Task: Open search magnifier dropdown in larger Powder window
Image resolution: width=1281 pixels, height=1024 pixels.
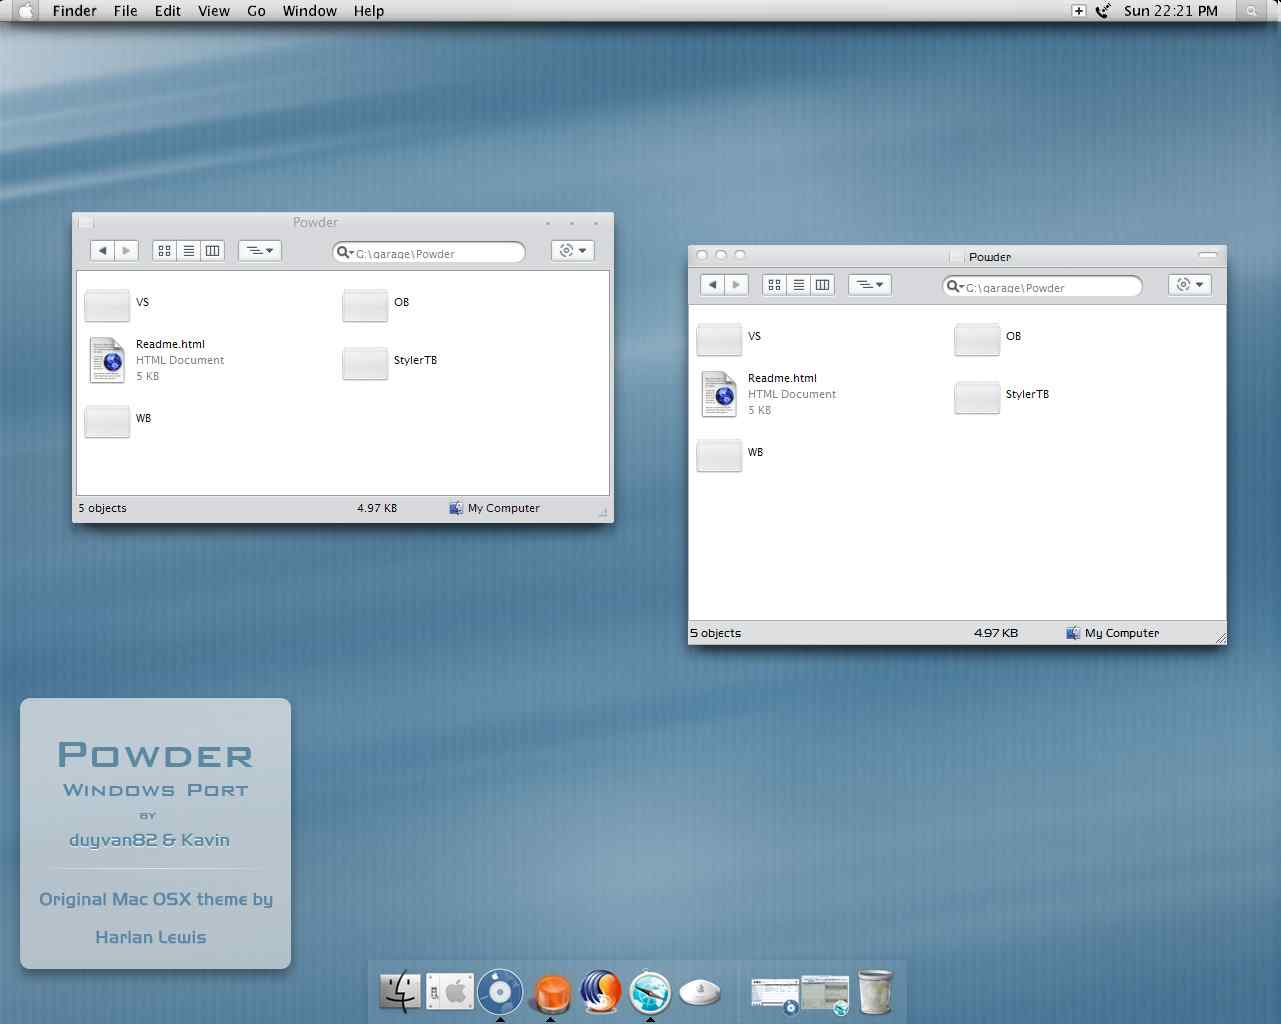Action: 954,287
